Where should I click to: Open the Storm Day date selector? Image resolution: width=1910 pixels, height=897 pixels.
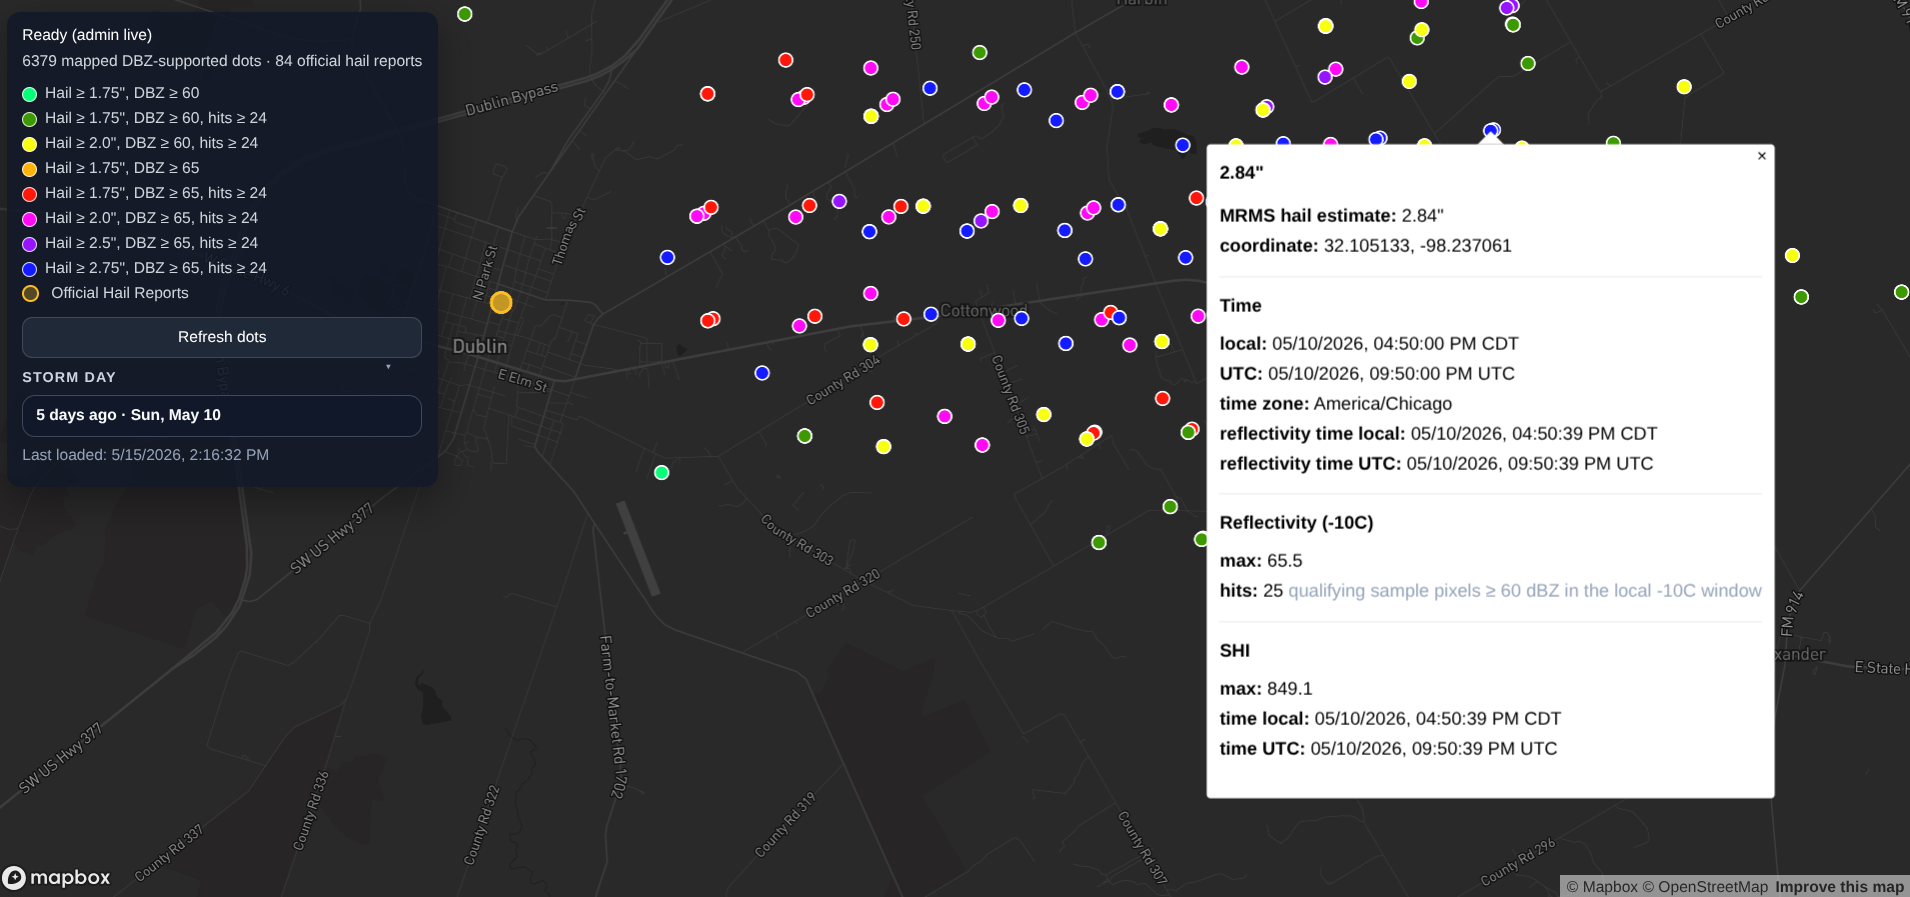222,415
